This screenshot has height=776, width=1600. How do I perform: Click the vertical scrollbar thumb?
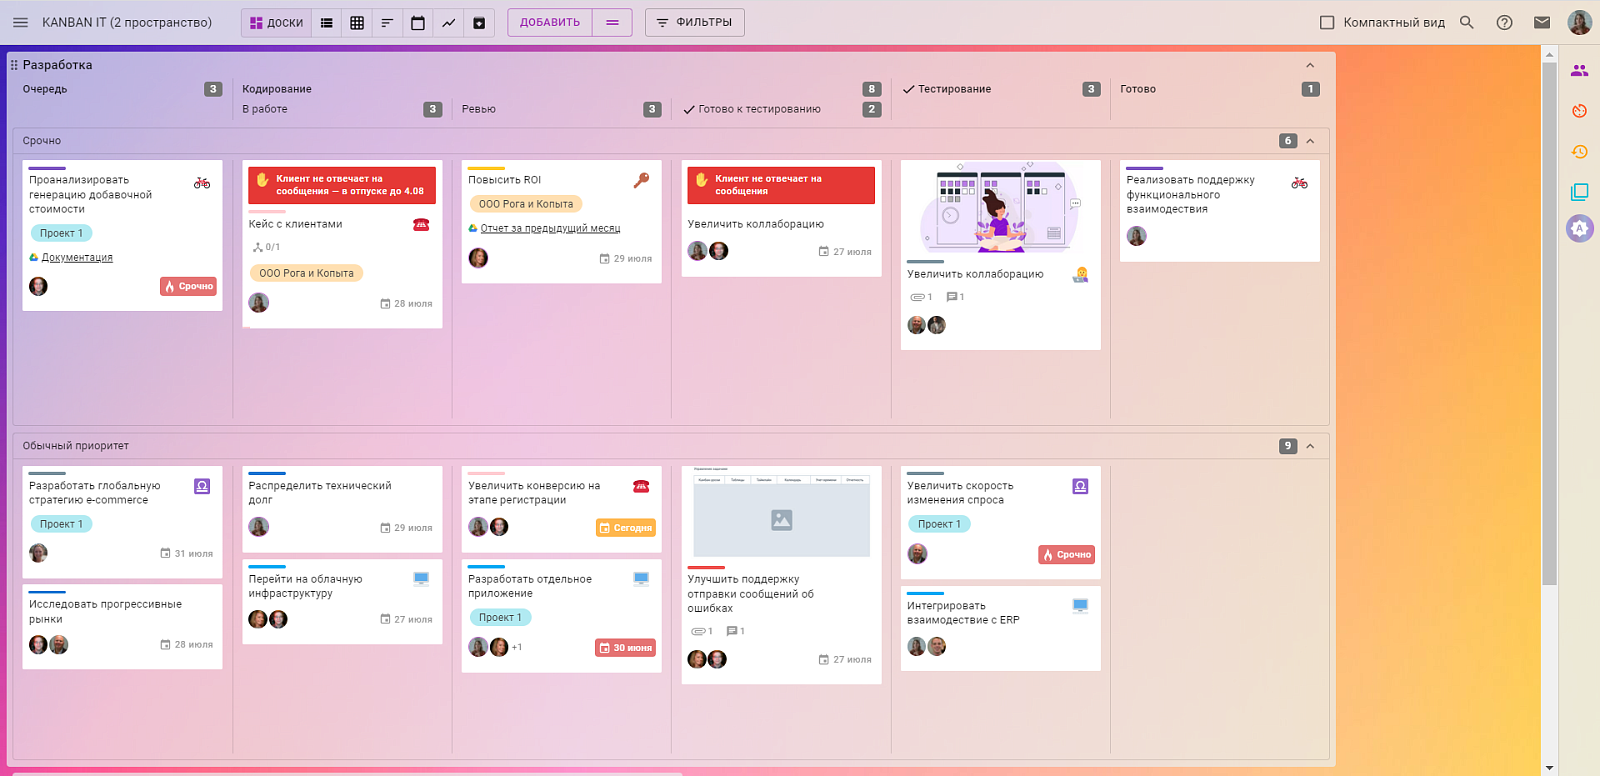(x=1549, y=324)
